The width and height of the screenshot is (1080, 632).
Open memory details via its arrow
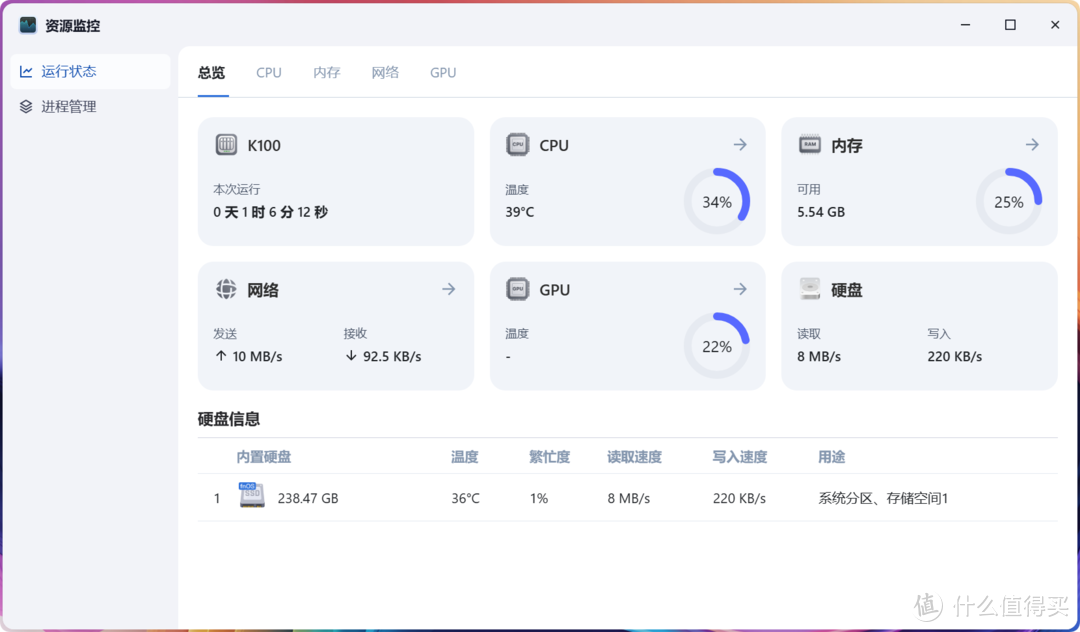(x=1032, y=144)
